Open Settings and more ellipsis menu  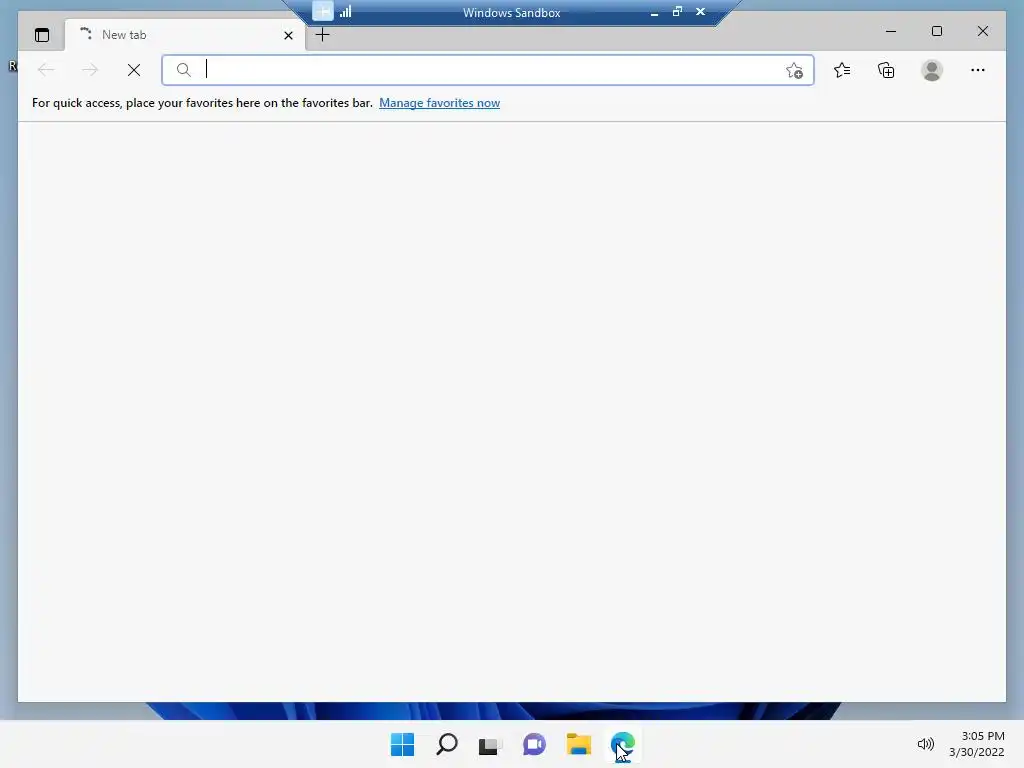pos(978,70)
